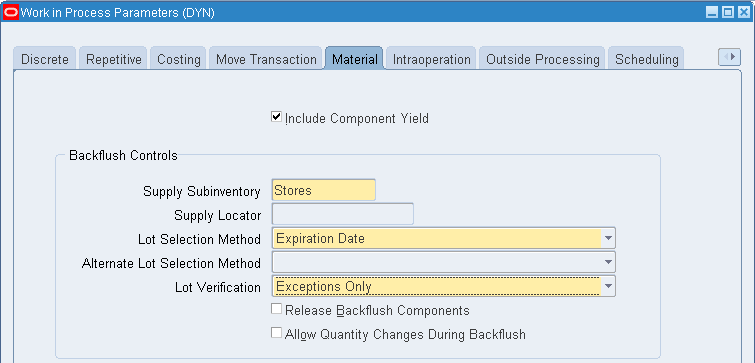Open the Repetitive tab
Image resolution: width=755 pixels, height=363 pixels.
point(114,59)
